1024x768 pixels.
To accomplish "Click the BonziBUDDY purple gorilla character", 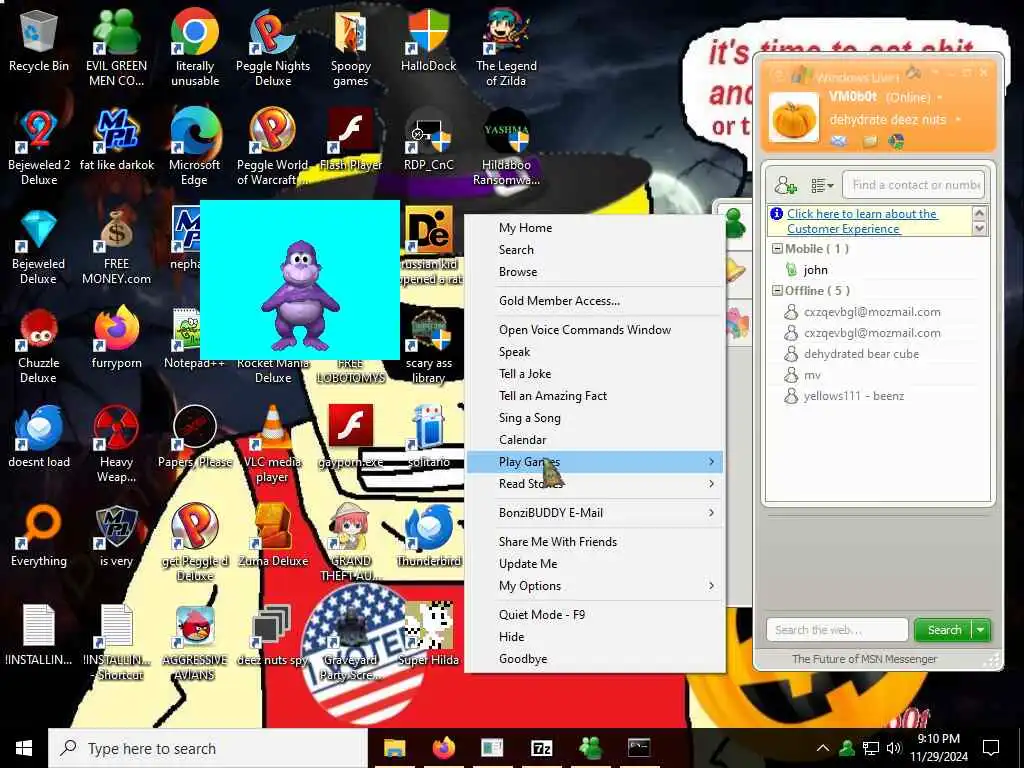I will click(300, 295).
